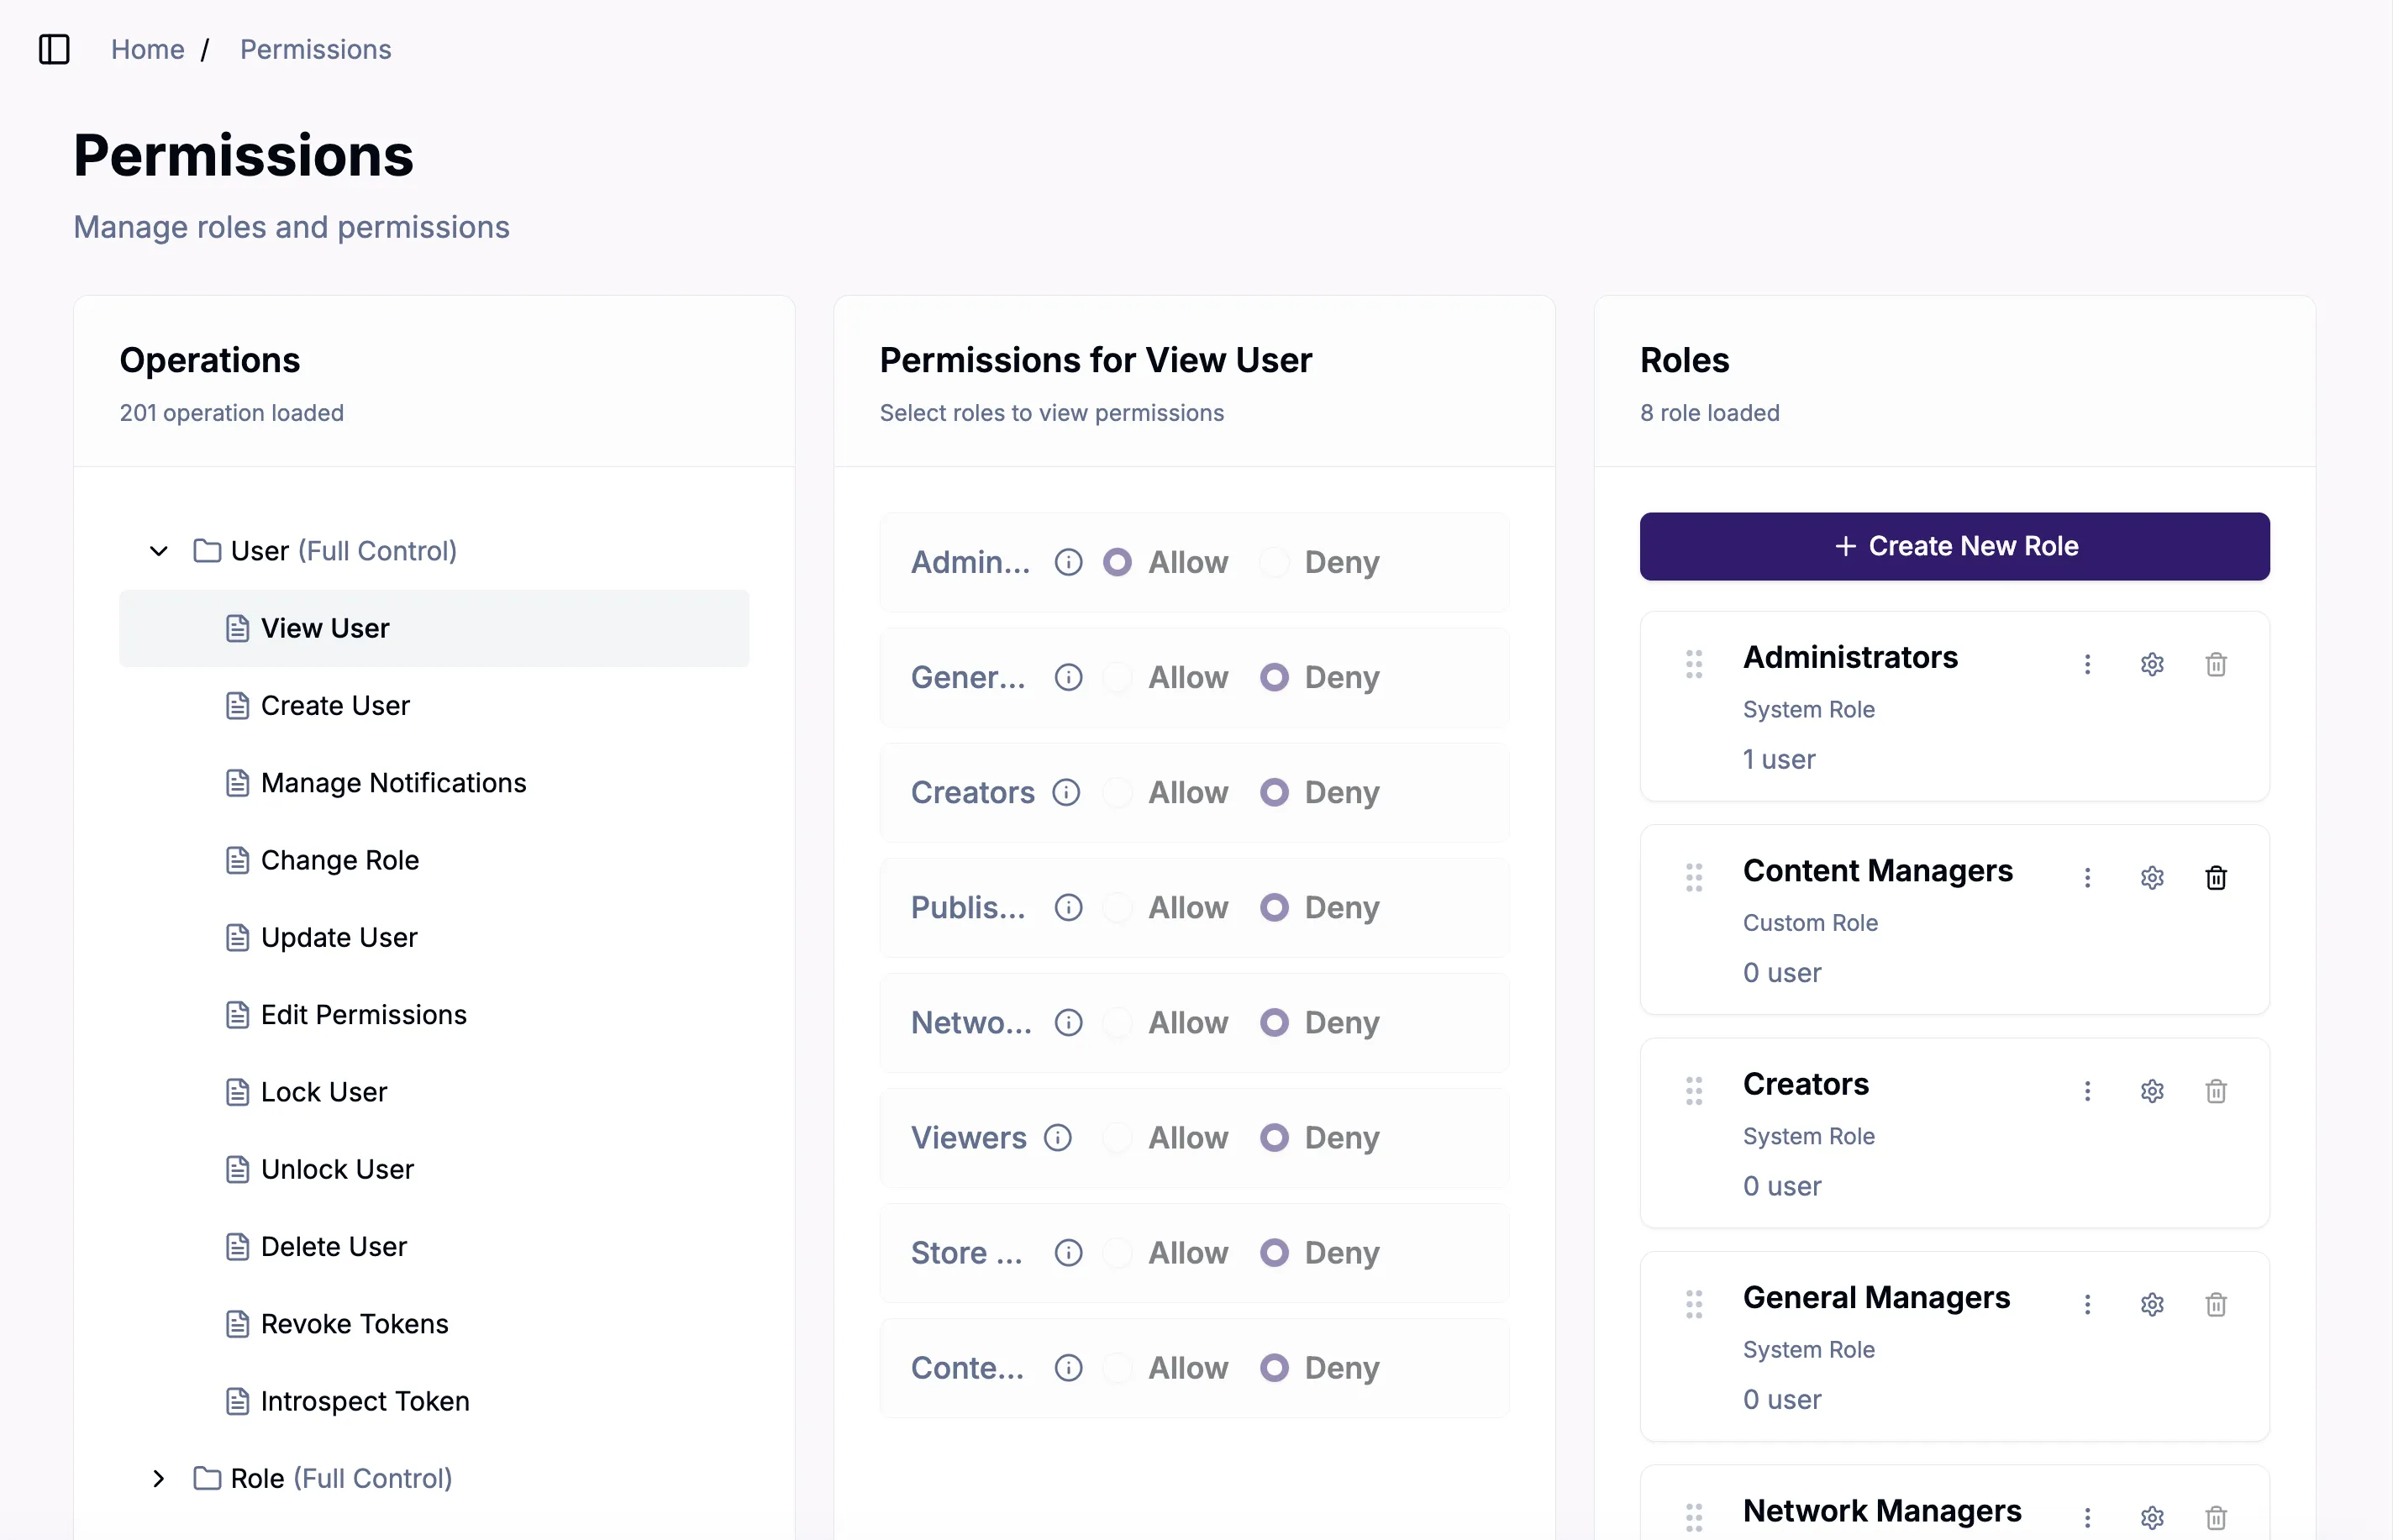
Task: Select the Revoke Tokens operation
Action: (434, 1324)
